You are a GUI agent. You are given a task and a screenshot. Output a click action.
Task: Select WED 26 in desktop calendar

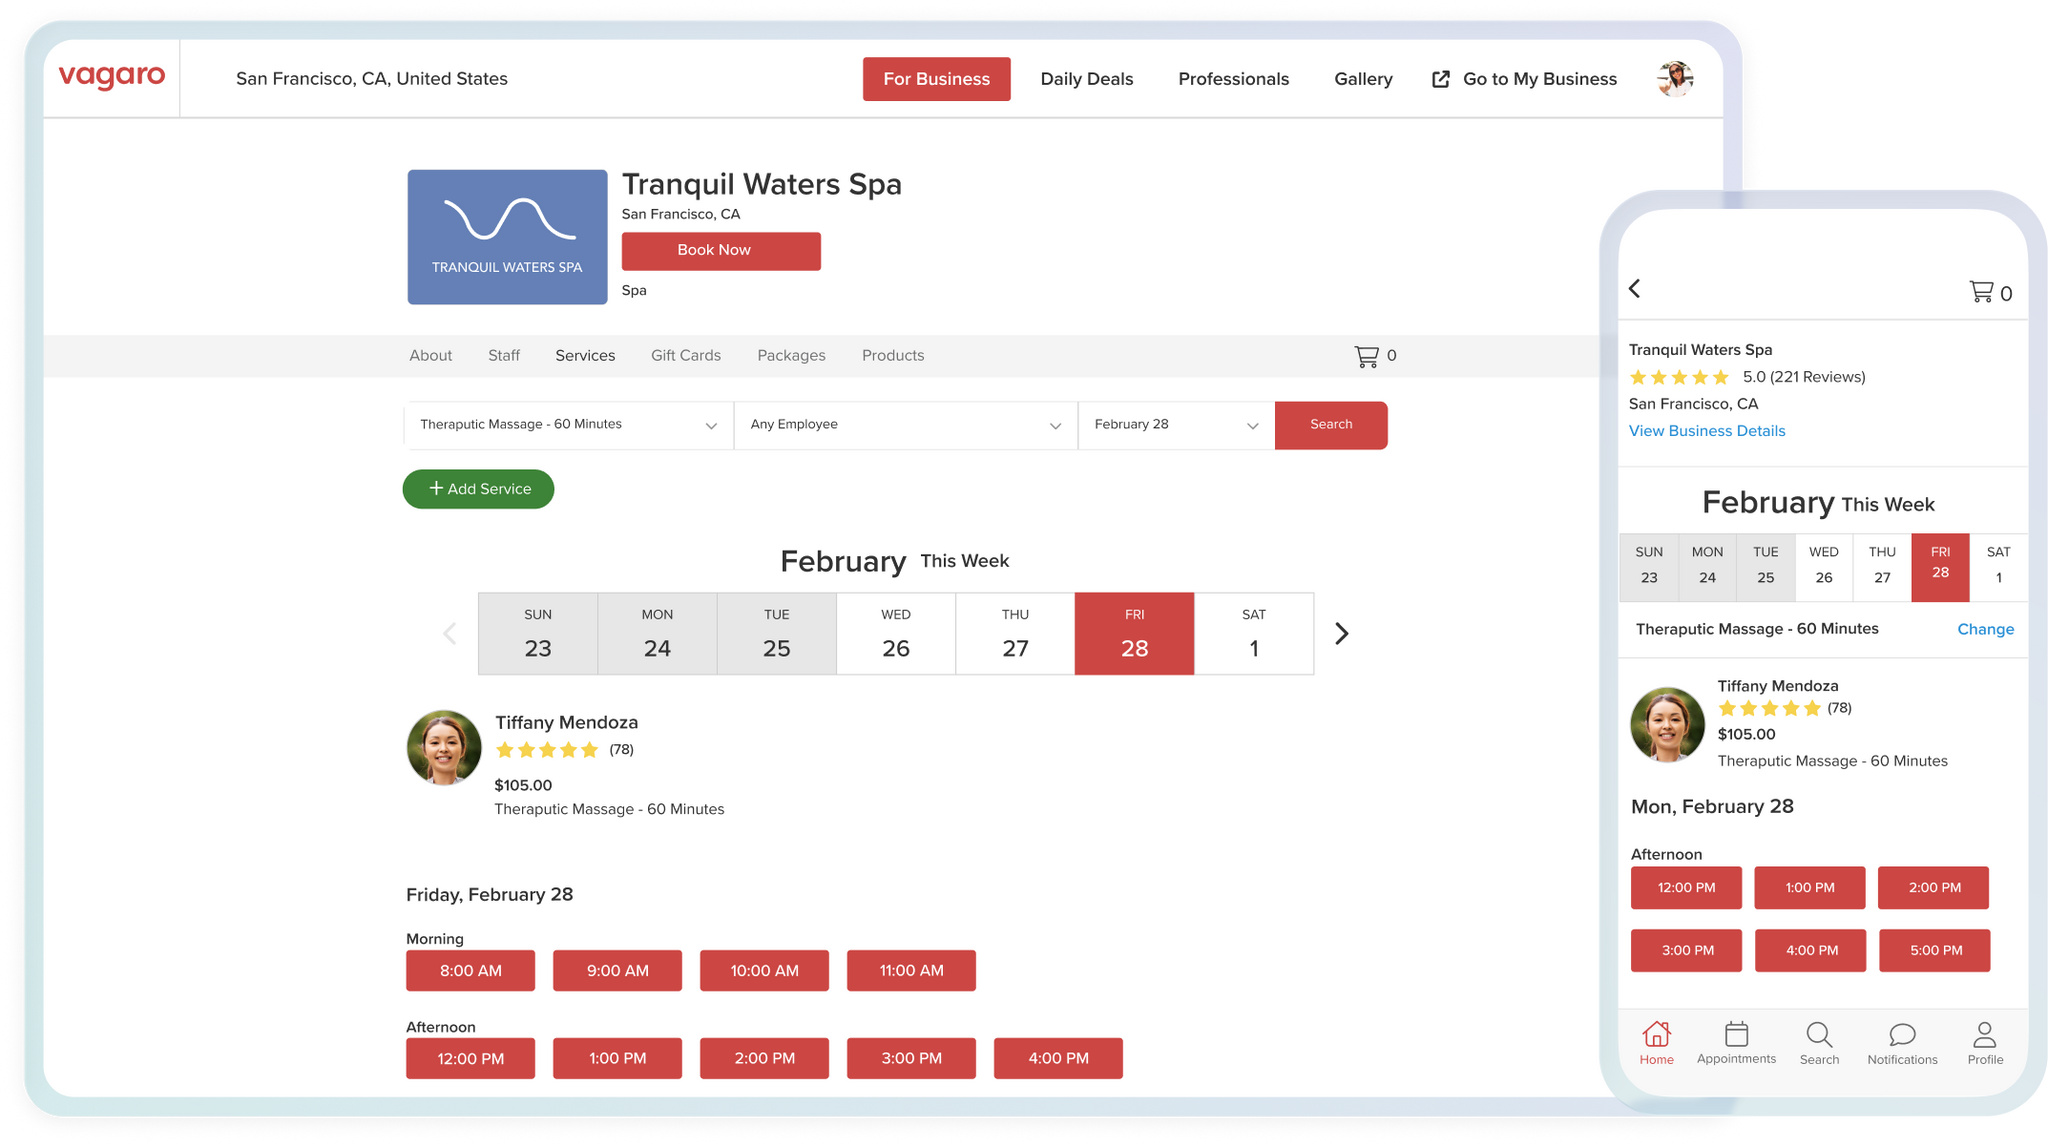pos(896,634)
